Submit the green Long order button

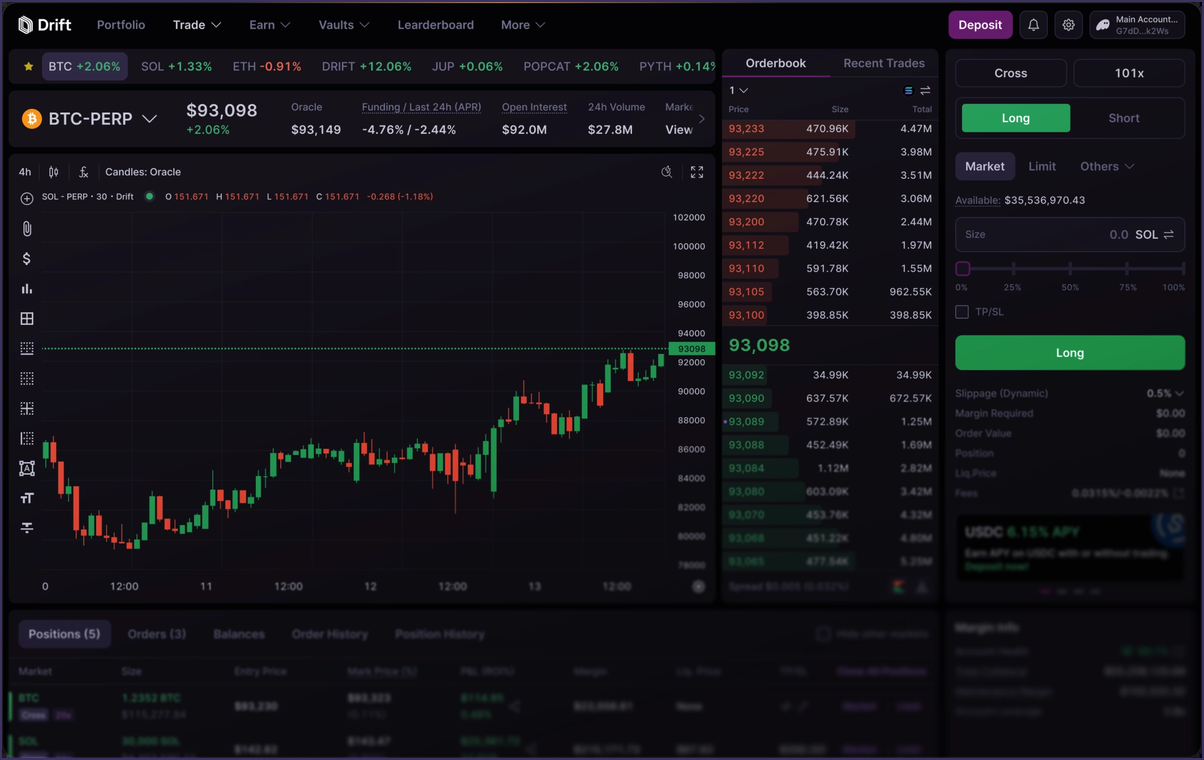point(1070,353)
